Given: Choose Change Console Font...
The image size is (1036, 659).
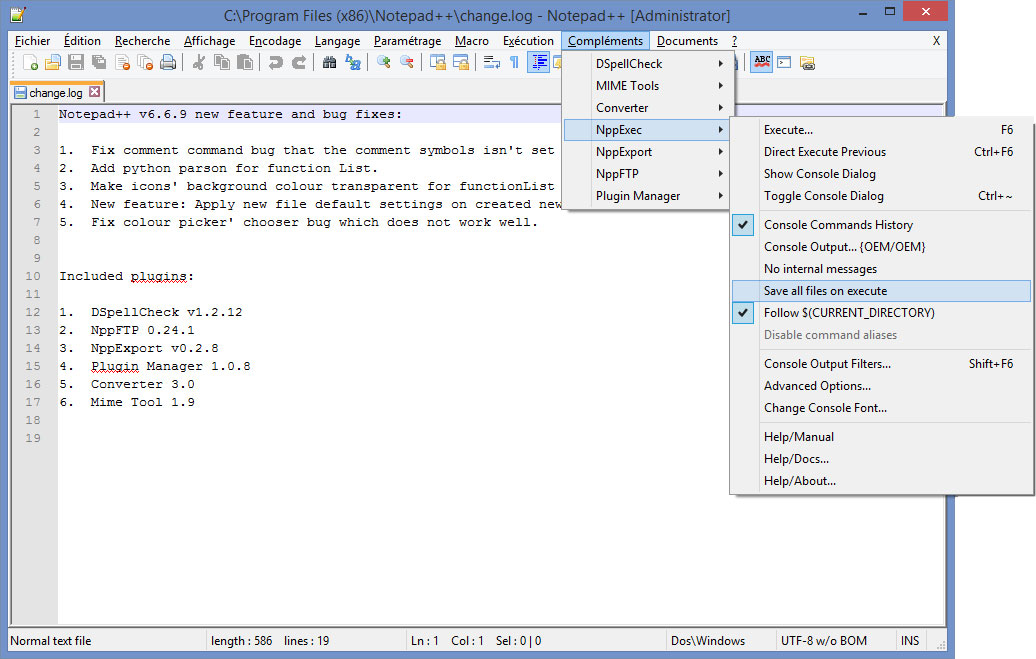Looking at the screenshot, I should click(881, 408).
